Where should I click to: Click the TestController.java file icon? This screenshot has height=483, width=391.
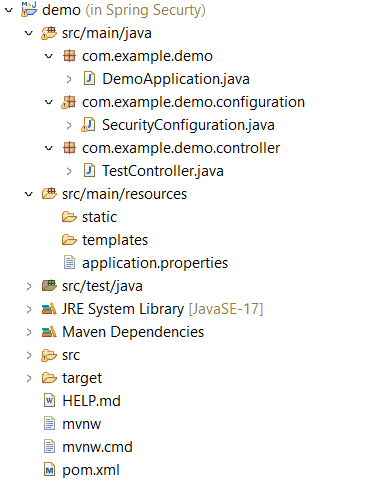[x=89, y=171]
